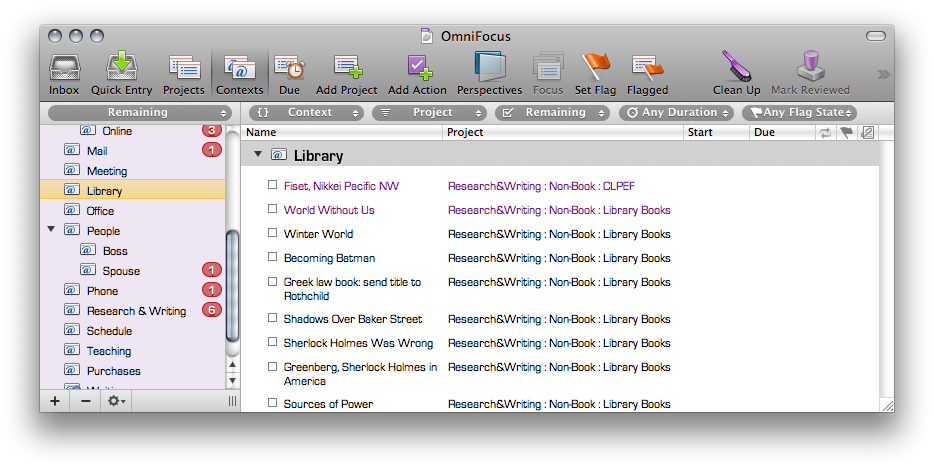Complete Shadows Over Baker Street action
This screenshot has width=934, height=467.
tap(272, 318)
